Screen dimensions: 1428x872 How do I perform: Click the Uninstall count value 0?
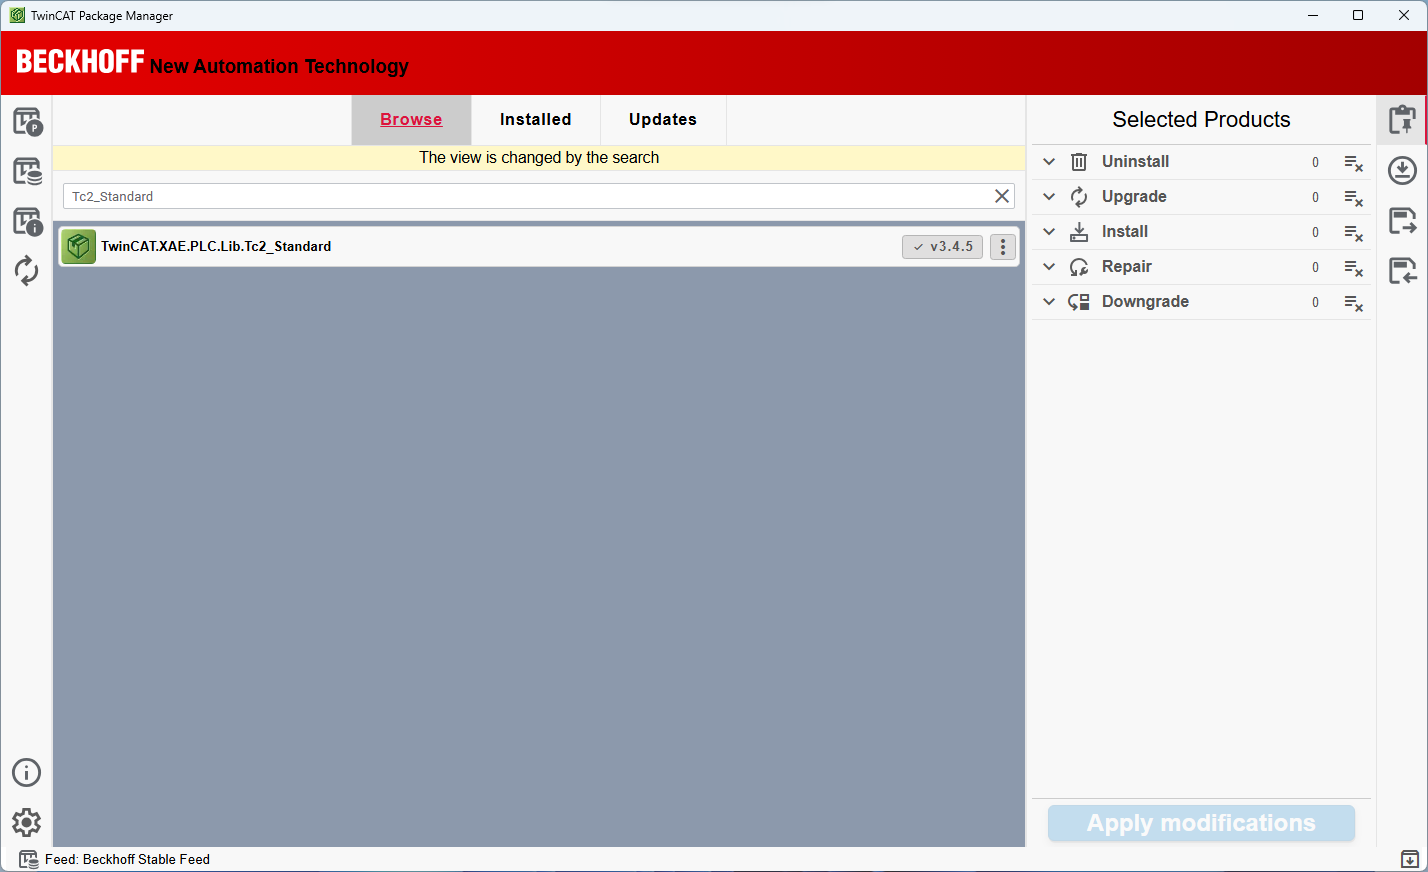(x=1315, y=163)
